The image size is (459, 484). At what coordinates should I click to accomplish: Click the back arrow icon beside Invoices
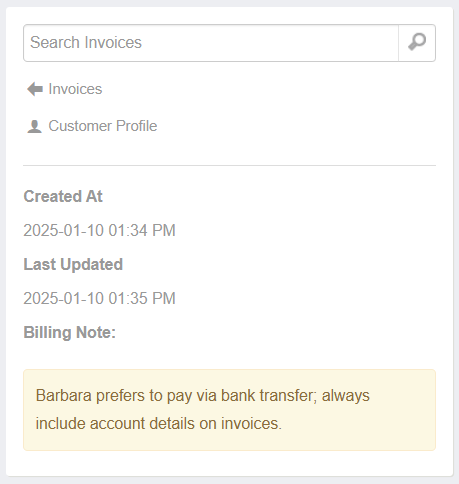(35, 89)
